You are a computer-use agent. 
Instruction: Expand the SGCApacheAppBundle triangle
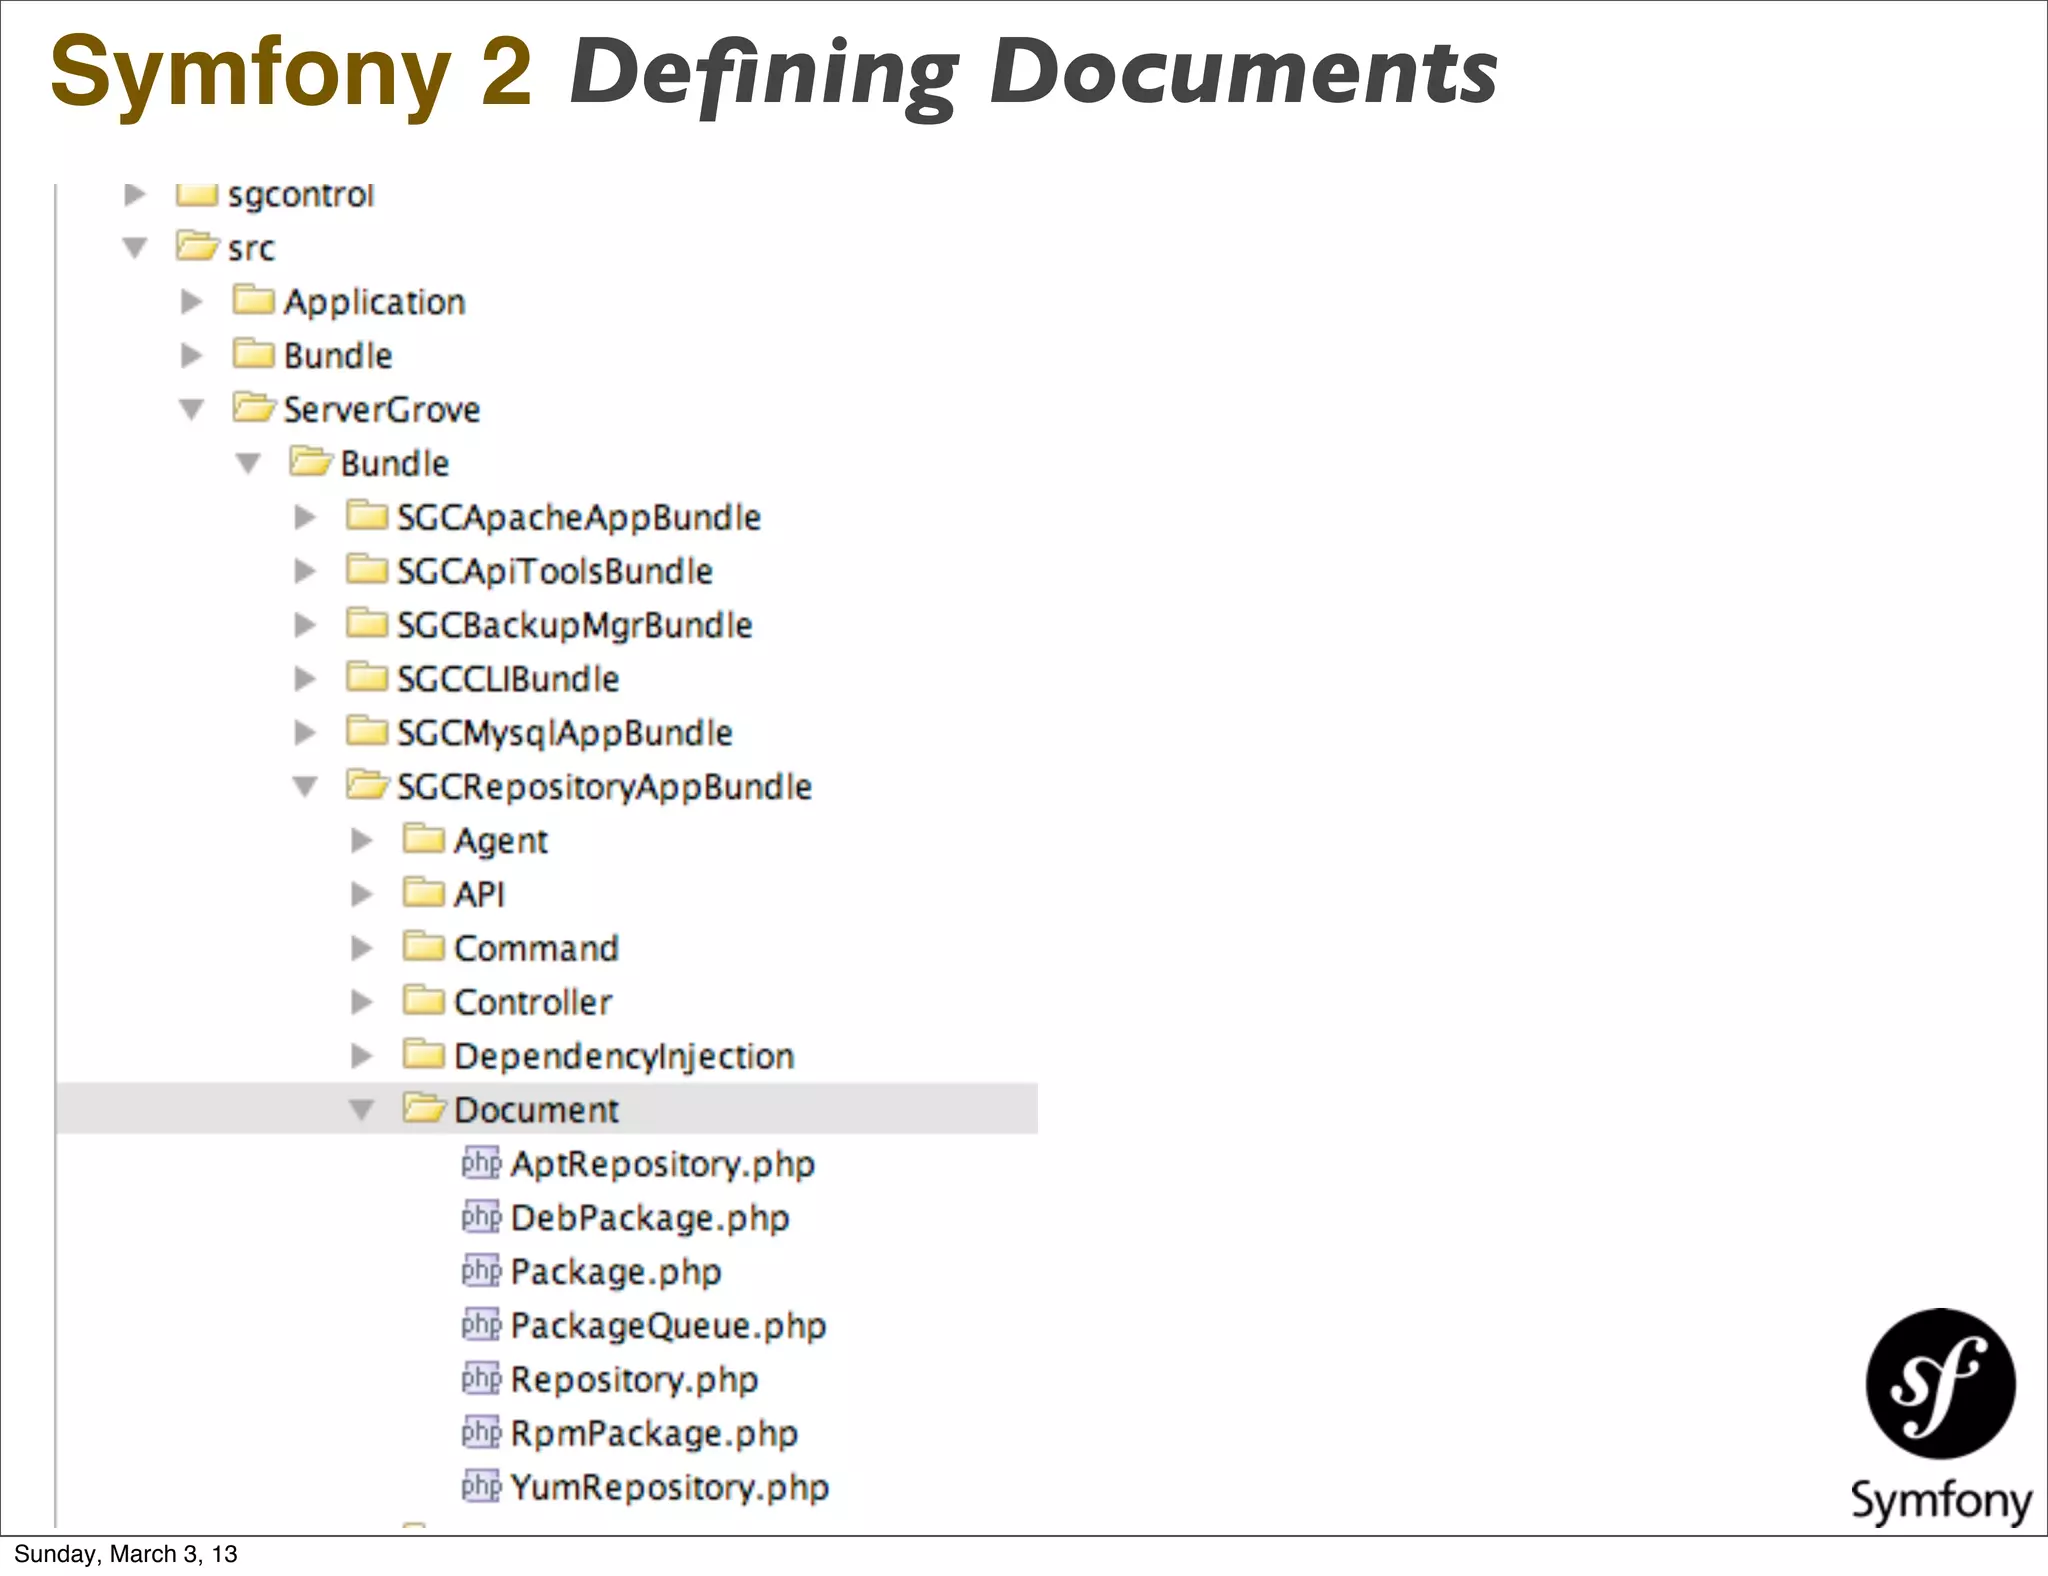point(305,517)
